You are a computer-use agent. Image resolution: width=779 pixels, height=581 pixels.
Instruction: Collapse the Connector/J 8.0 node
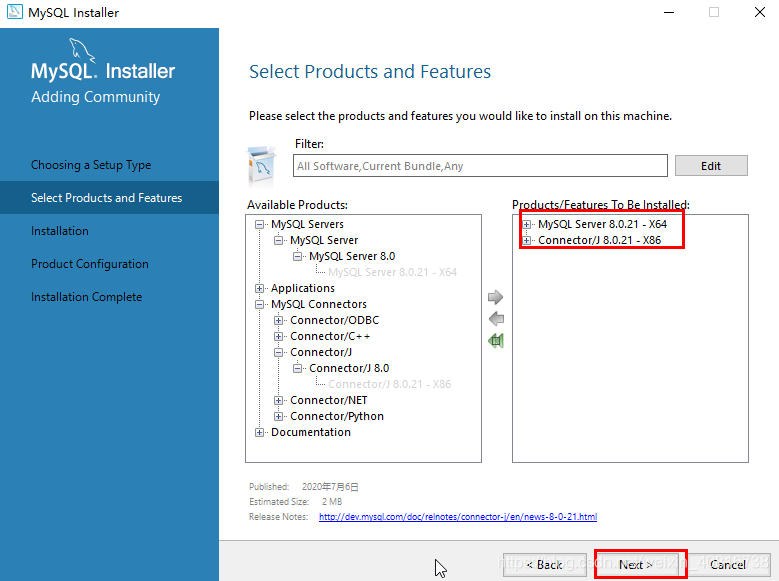coord(297,368)
